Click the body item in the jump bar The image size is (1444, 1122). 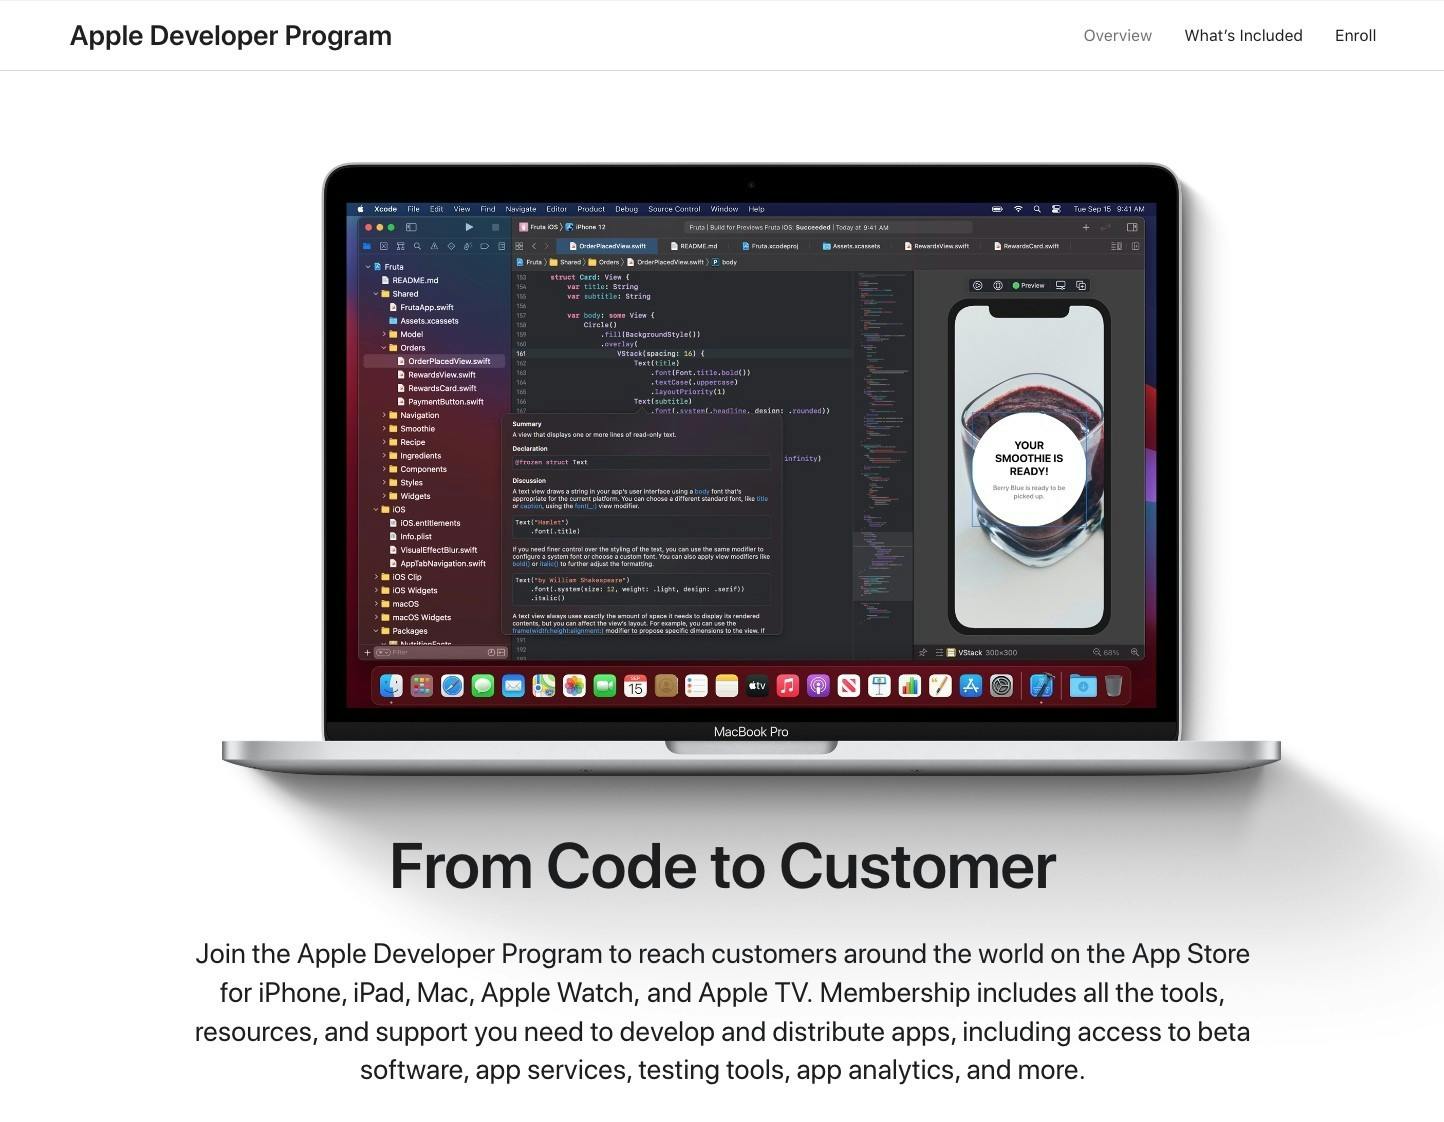point(724,262)
